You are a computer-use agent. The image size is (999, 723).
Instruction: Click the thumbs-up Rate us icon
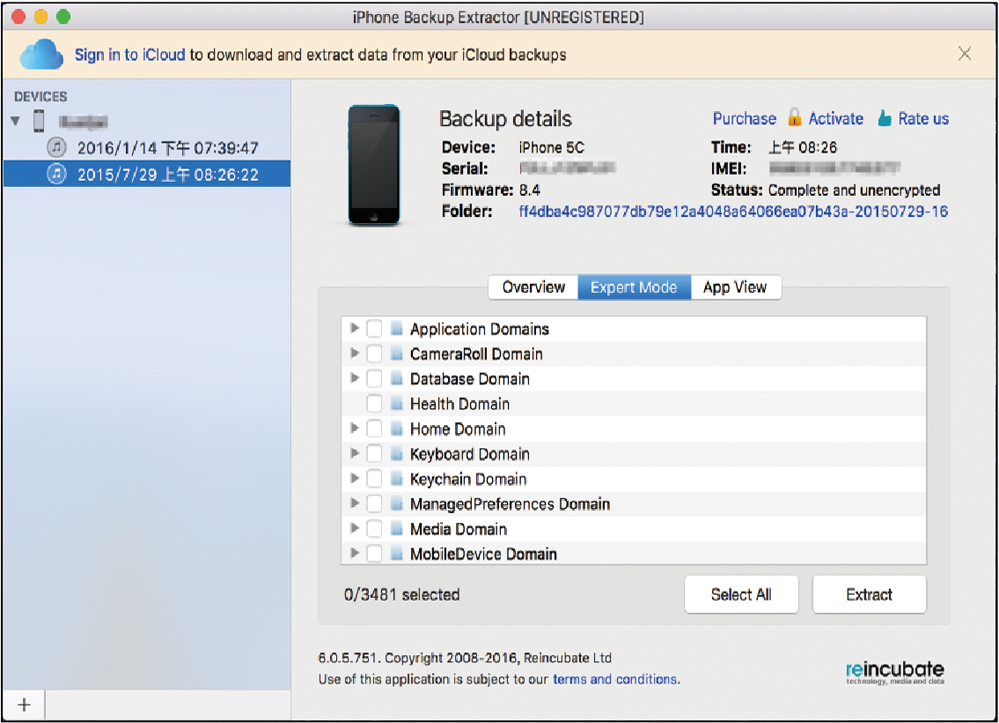click(x=884, y=118)
